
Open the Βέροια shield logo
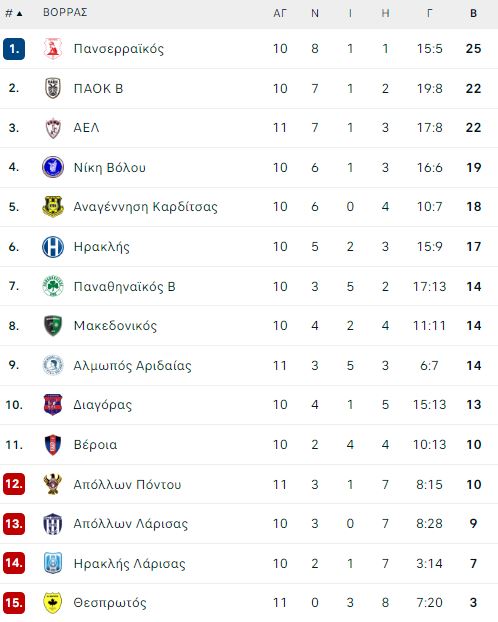click(53, 444)
